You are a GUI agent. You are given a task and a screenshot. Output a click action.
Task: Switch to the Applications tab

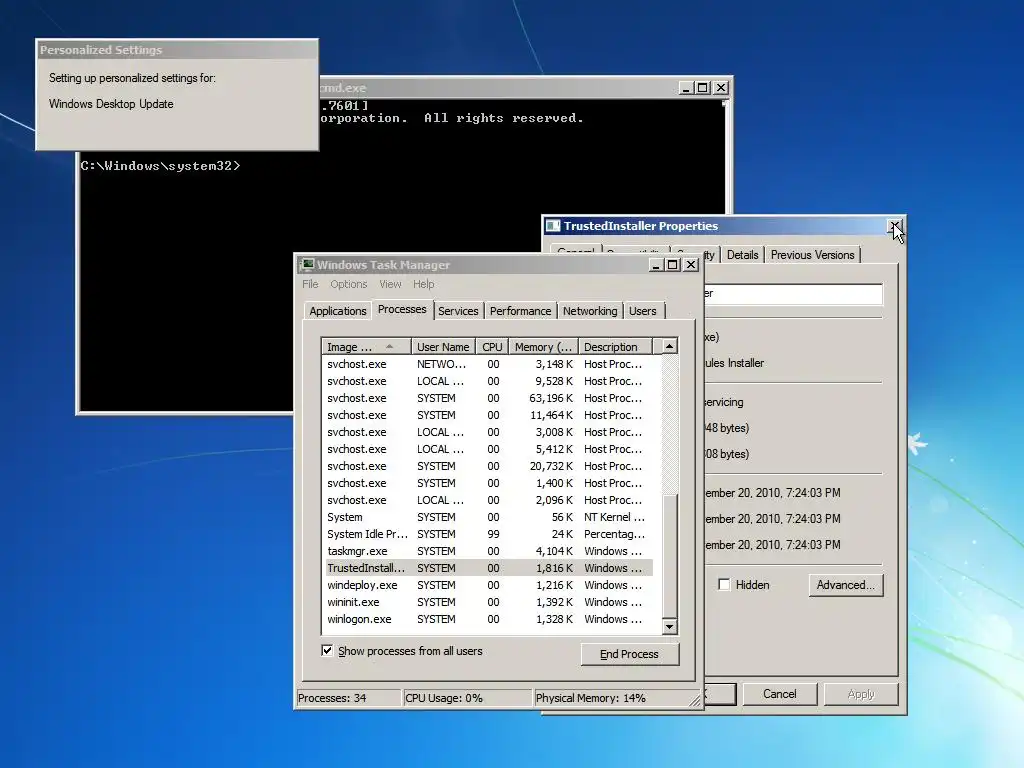click(338, 311)
